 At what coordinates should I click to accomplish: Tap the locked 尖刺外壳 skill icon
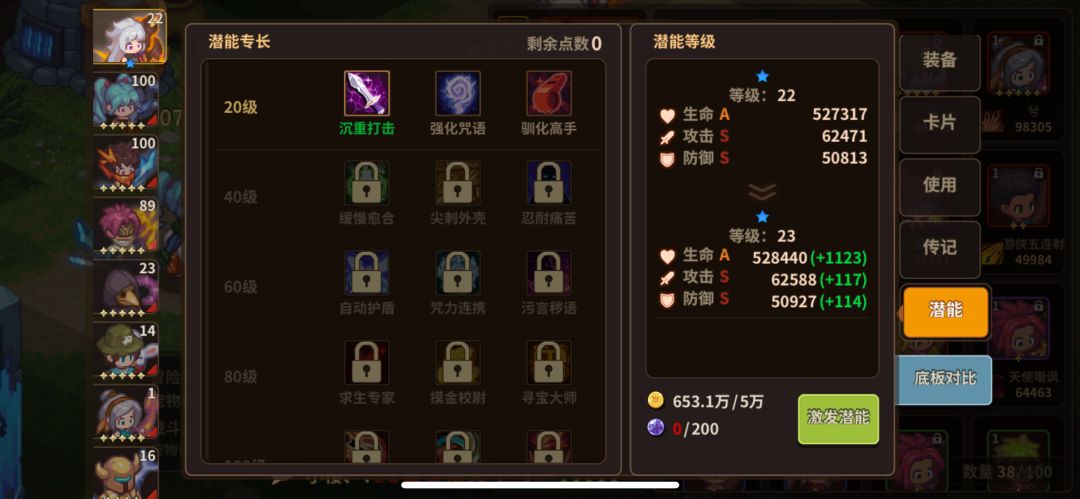(457, 183)
